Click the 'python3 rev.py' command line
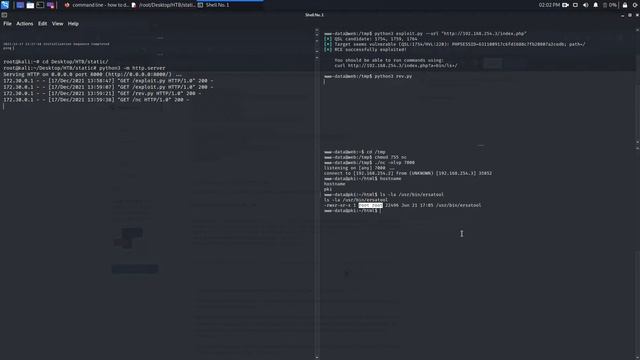This screenshot has width=640, height=360. tap(368, 76)
